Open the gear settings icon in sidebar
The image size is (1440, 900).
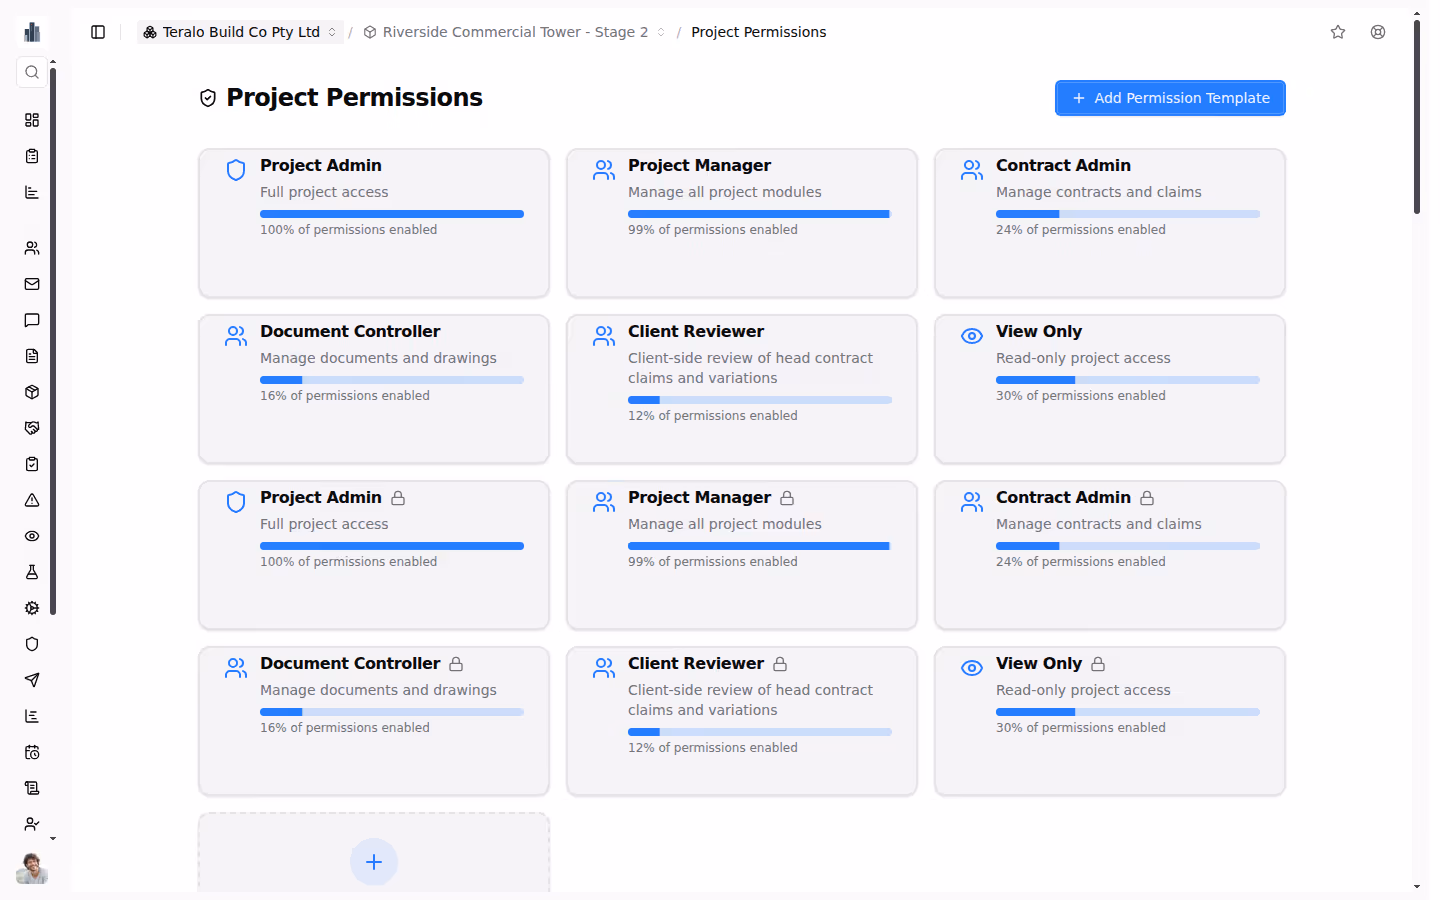pos(32,608)
